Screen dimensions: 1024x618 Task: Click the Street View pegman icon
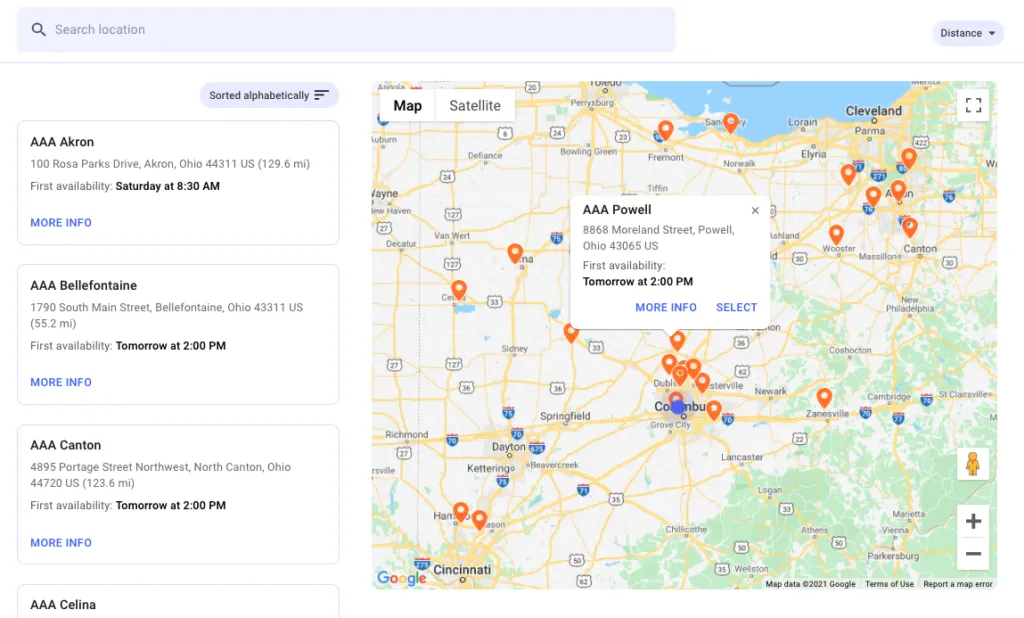click(973, 464)
